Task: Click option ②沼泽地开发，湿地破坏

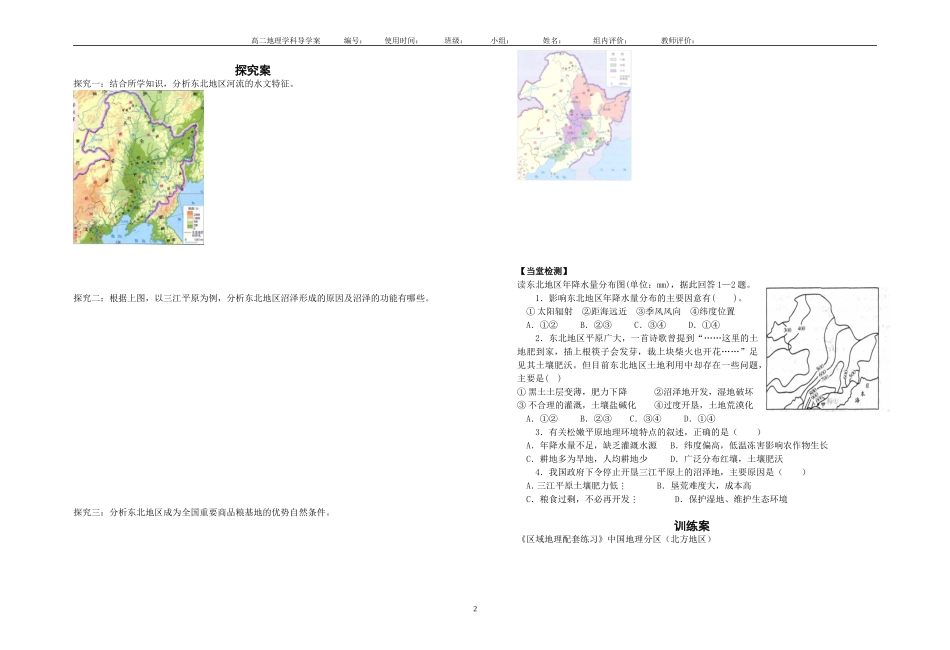Action: point(703,392)
